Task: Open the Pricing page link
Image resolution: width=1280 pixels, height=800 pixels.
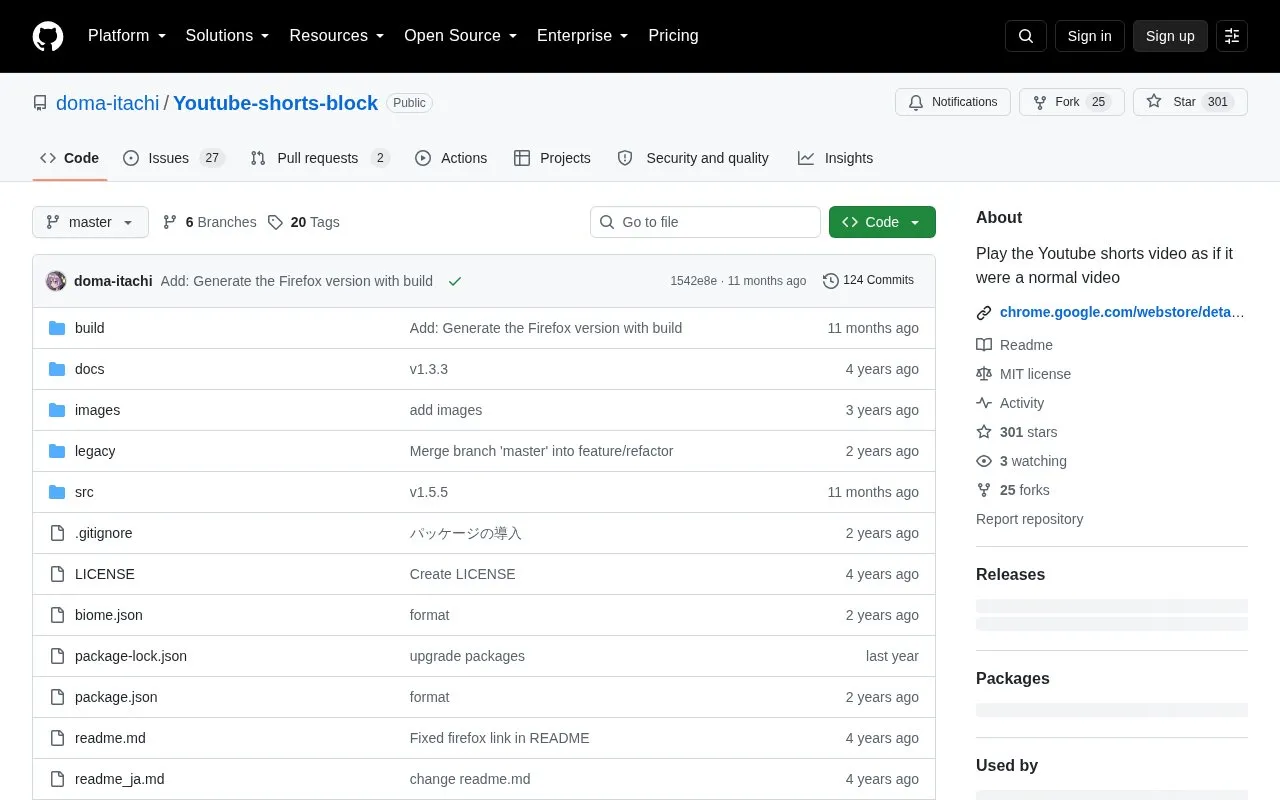Action: pos(673,36)
